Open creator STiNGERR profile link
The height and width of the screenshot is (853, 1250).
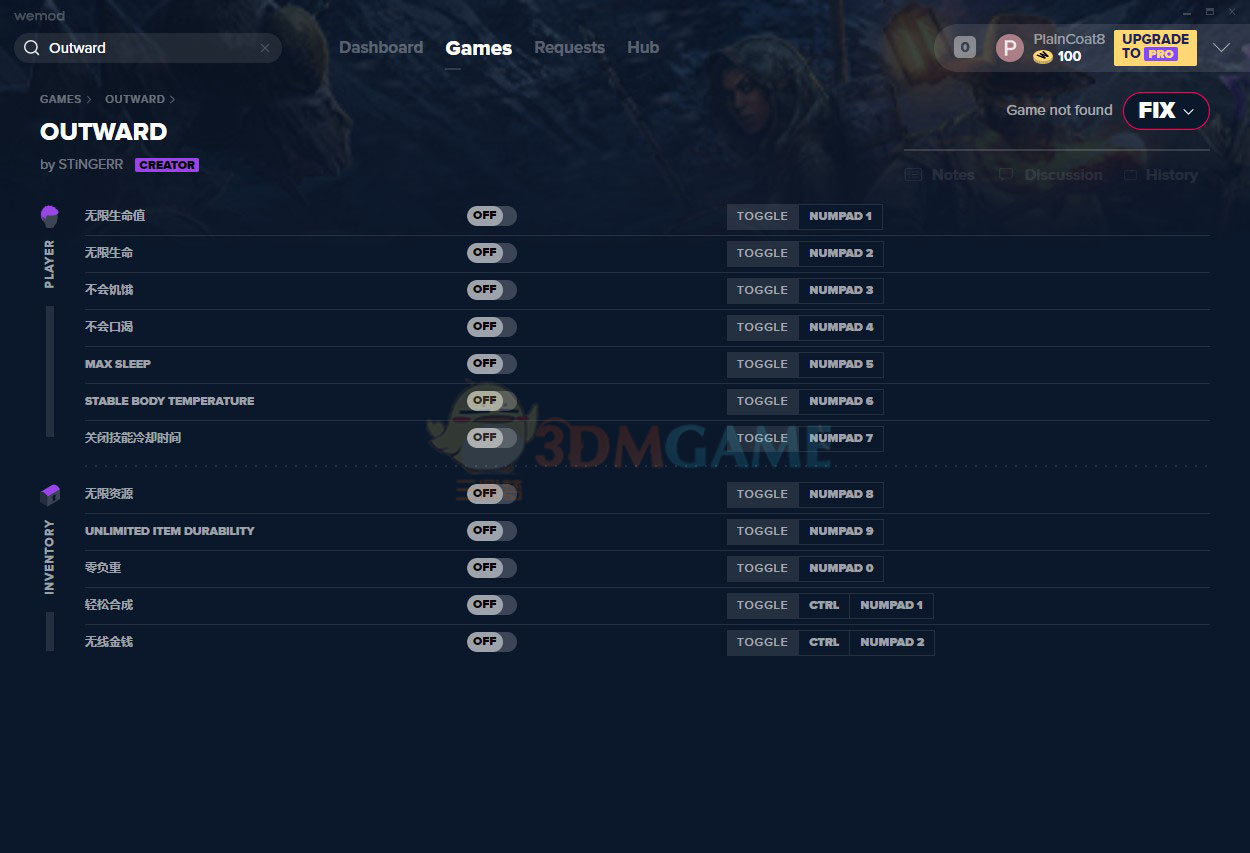click(90, 165)
